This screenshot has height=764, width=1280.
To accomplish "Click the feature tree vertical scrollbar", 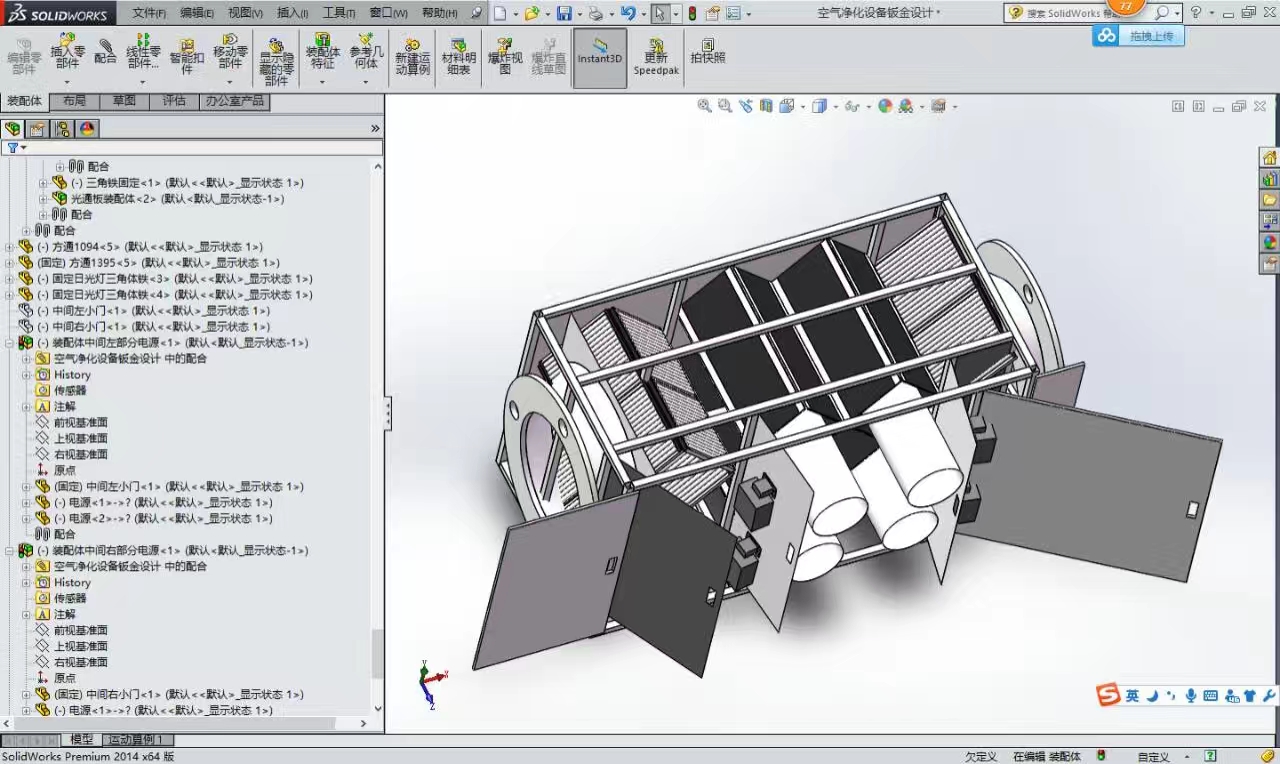I will (377, 654).
